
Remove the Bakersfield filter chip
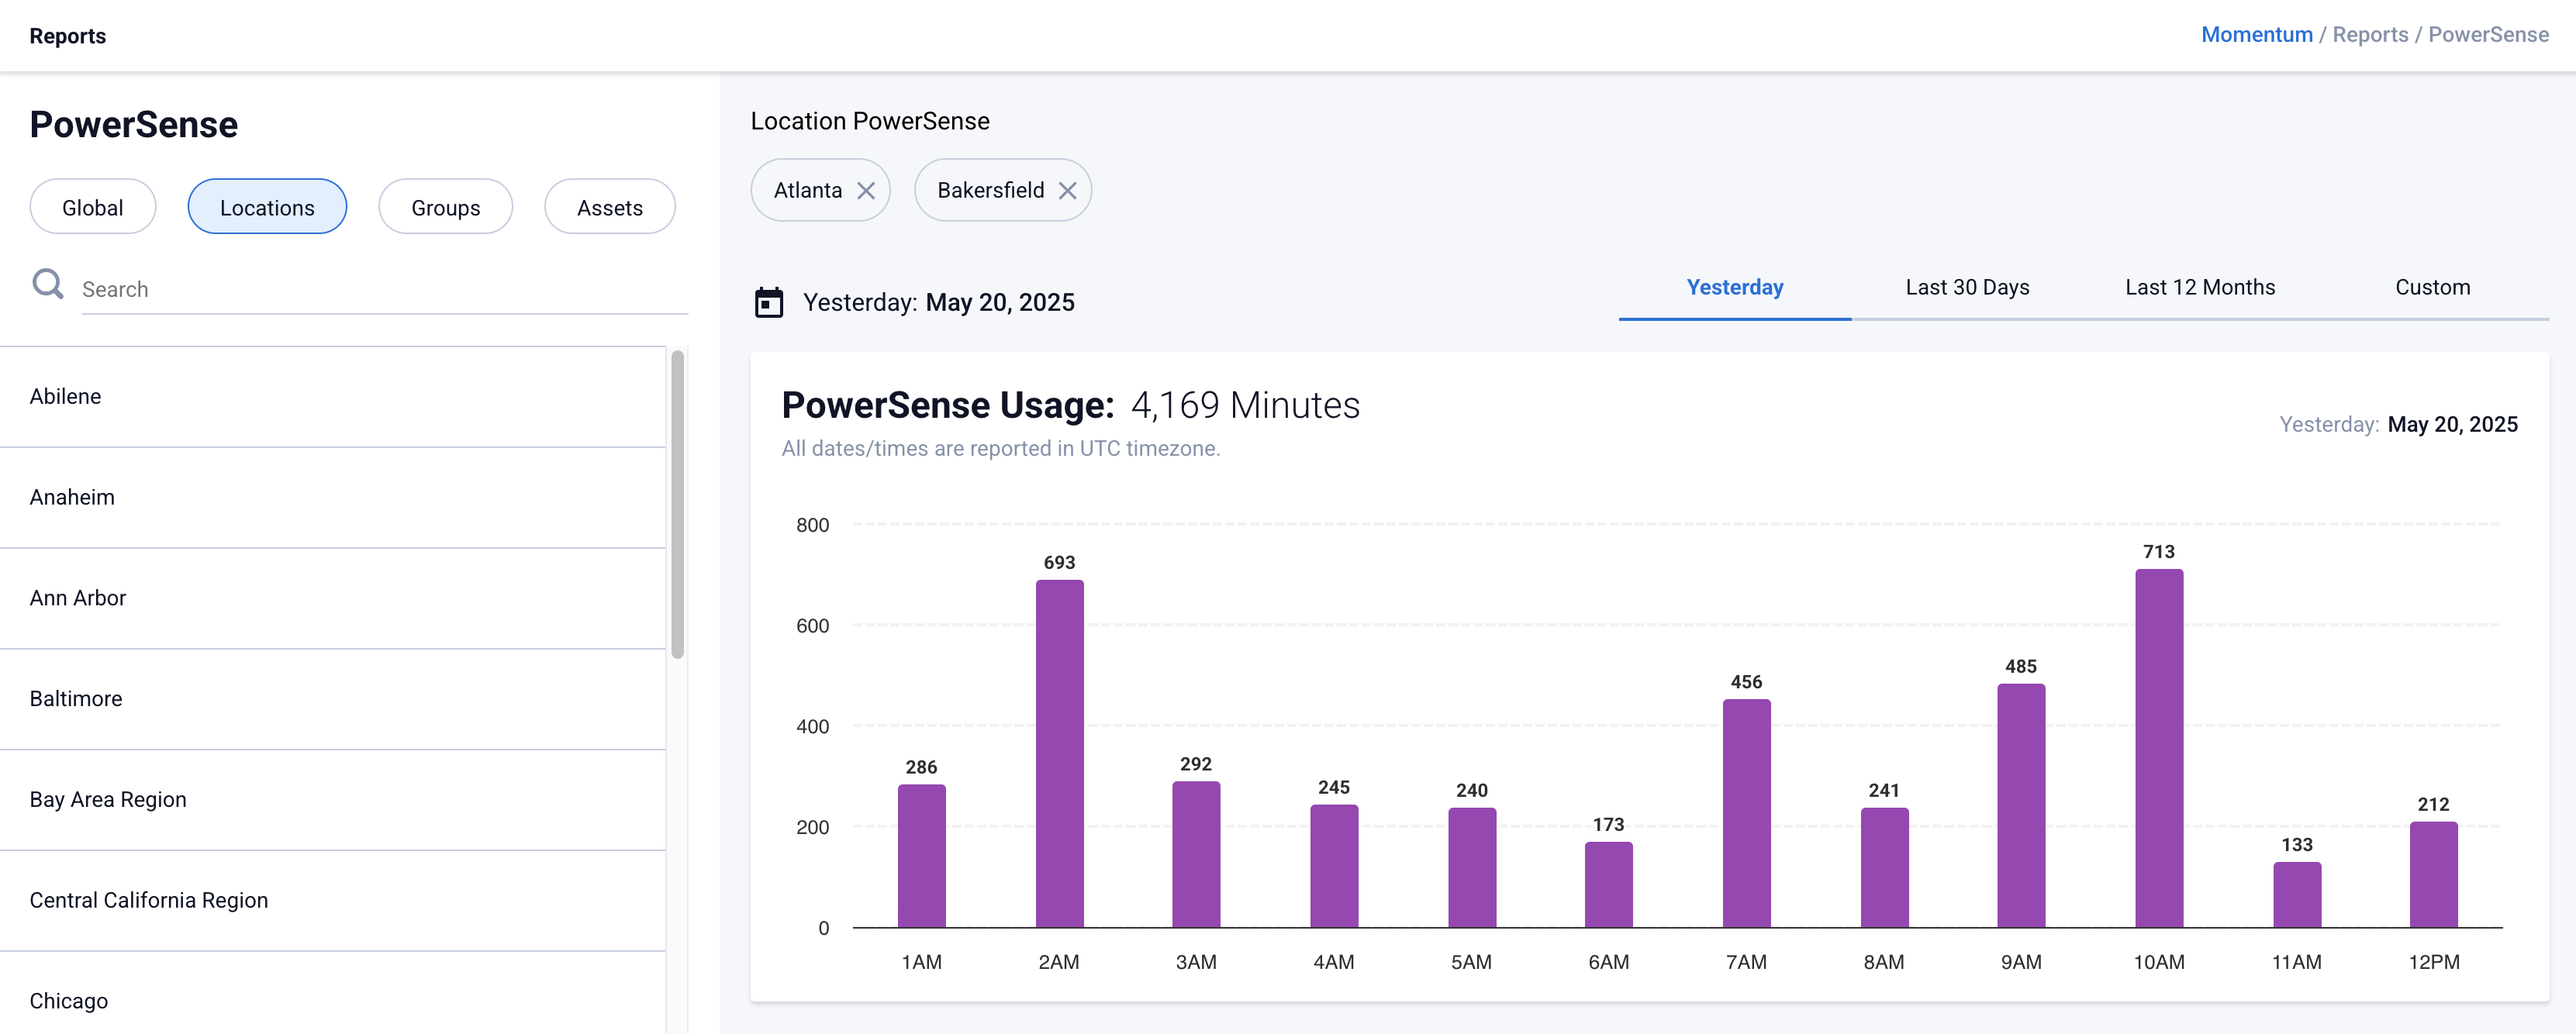tap(1067, 191)
